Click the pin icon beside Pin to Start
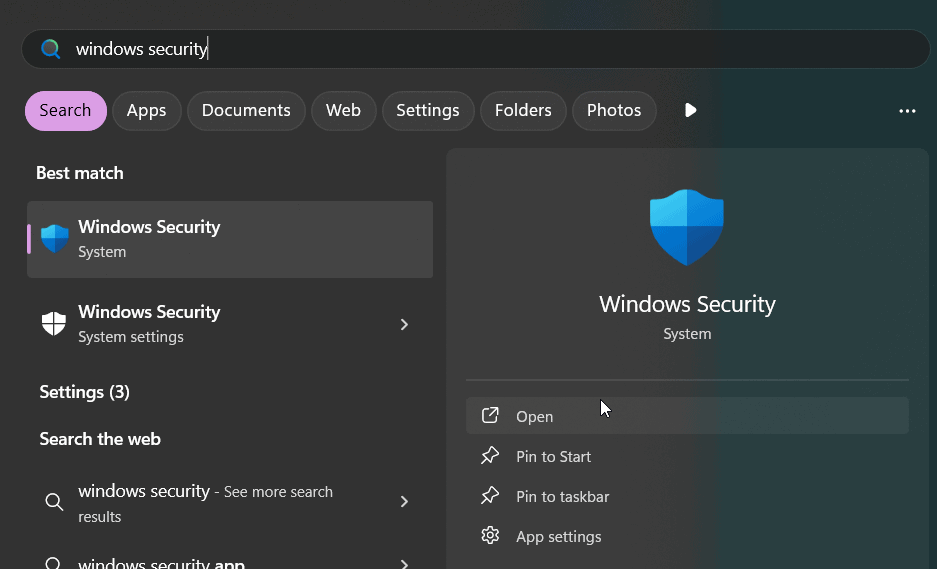The height and width of the screenshot is (569, 937). [490, 455]
